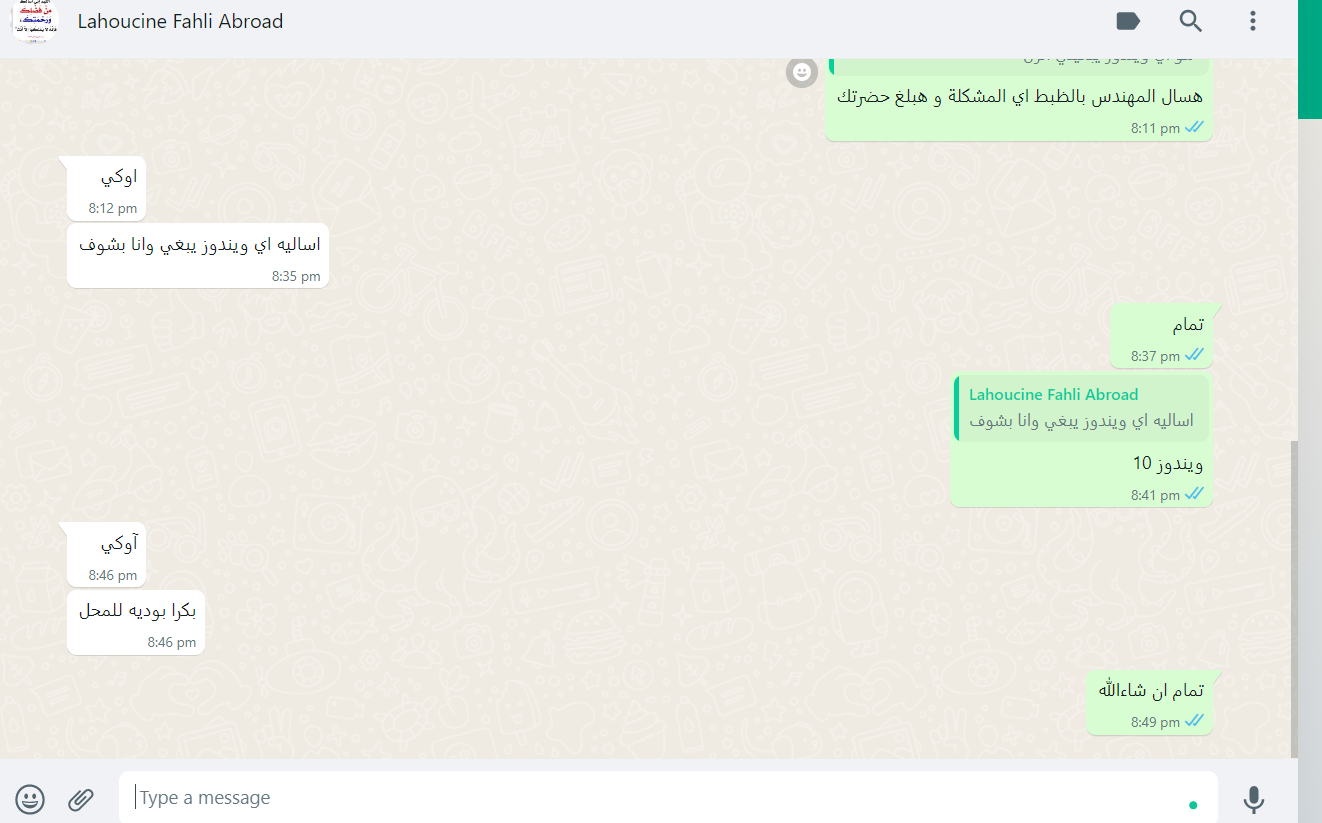Select the 'تمام' message sent at 8:37 pm
Screen dimensions: 1322x823
(x=1161, y=336)
